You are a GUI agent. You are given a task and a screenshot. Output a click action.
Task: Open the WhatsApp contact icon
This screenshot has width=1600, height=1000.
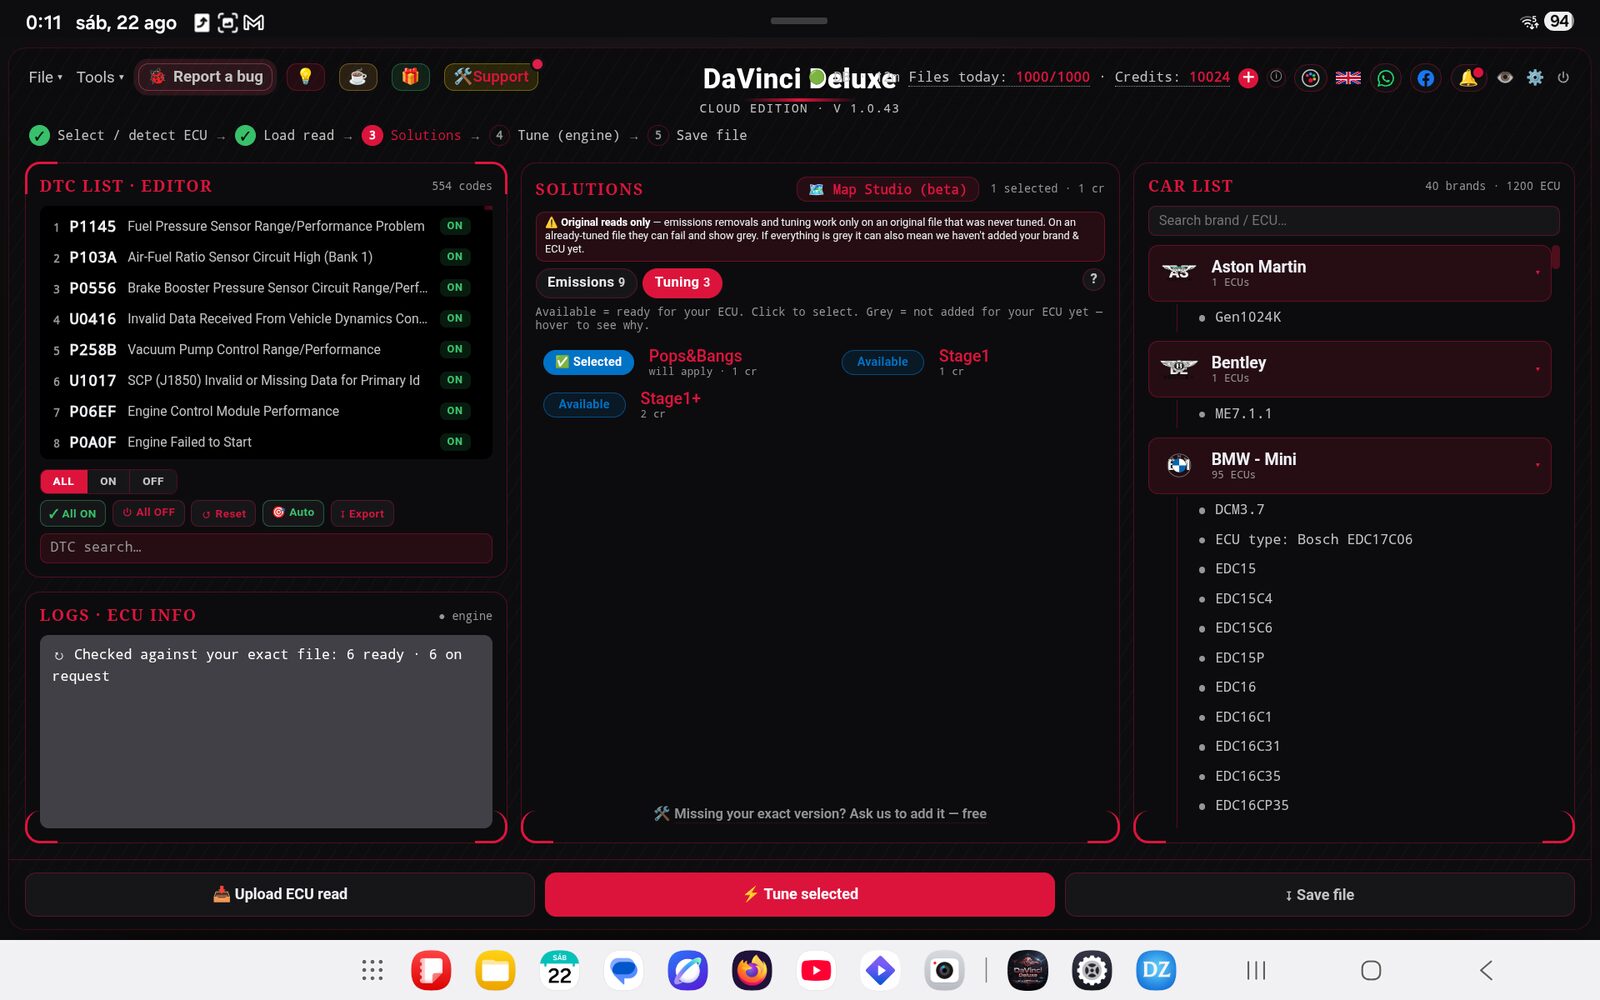[1386, 78]
